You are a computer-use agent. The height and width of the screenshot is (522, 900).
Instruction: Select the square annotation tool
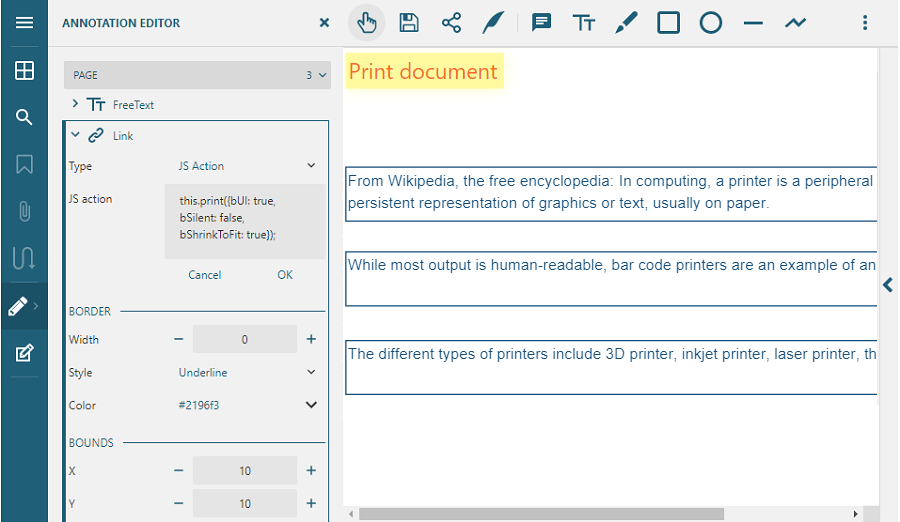coord(669,23)
